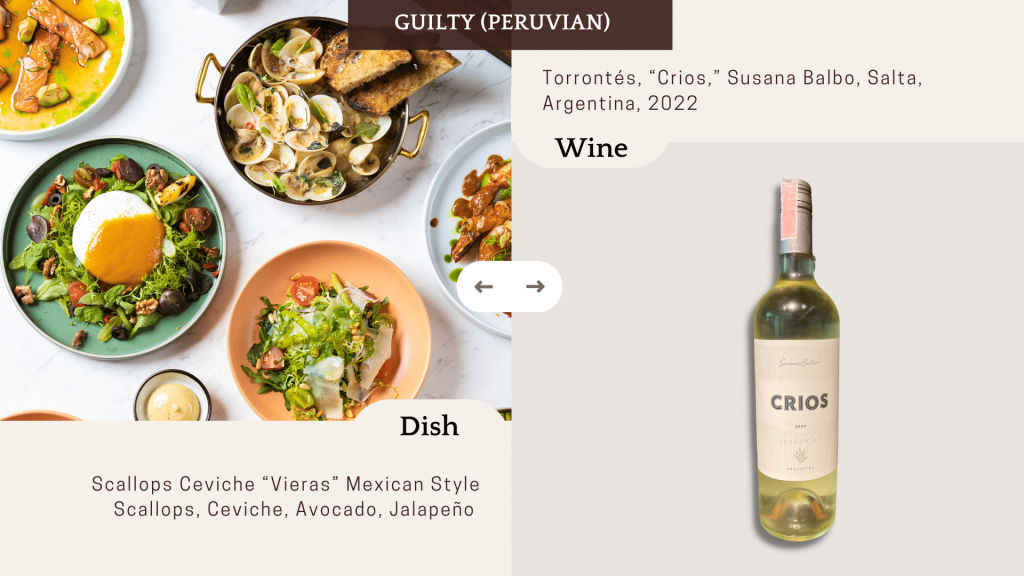Click the burrata with orange sauce
The image size is (1024, 576).
[x=119, y=238]
